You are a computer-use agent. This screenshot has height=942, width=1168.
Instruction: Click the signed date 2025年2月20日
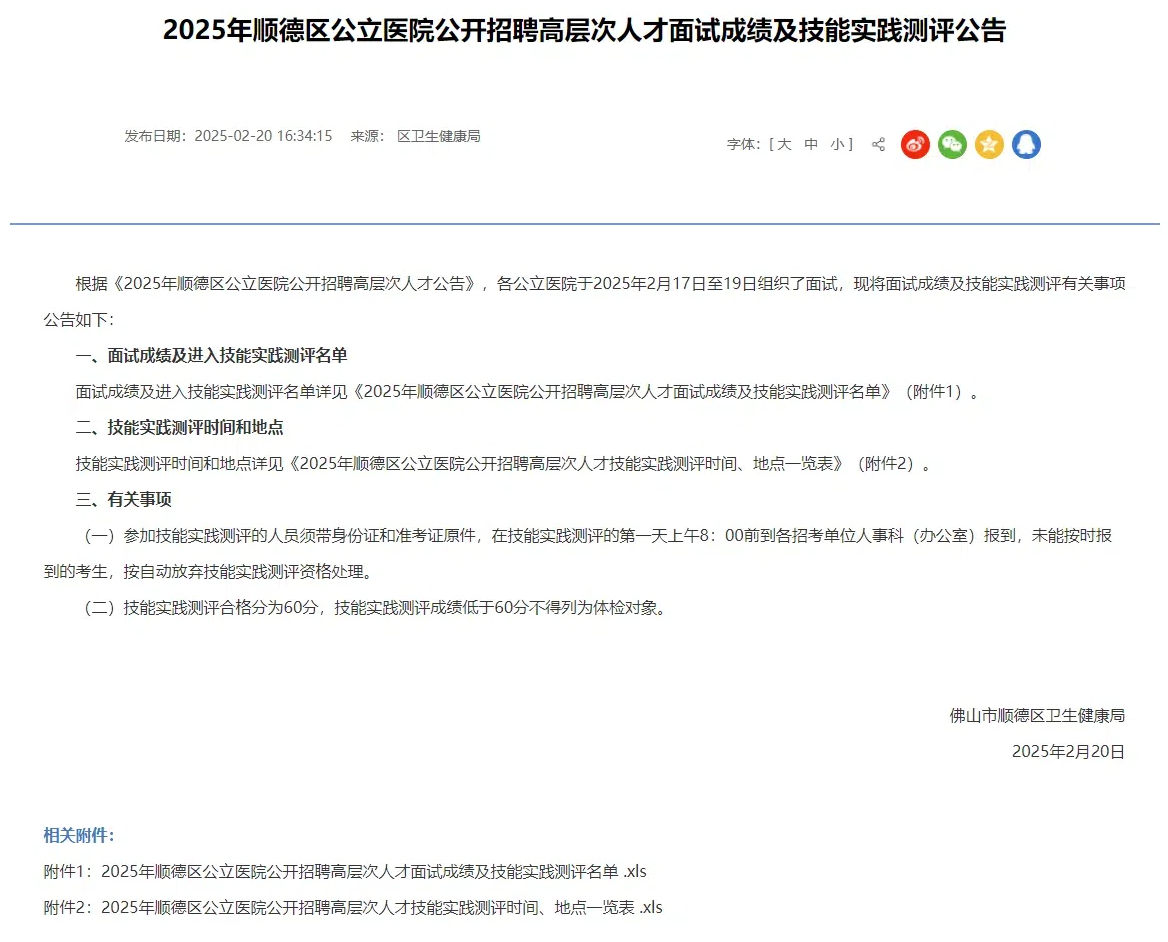(x=1068, y=752)
